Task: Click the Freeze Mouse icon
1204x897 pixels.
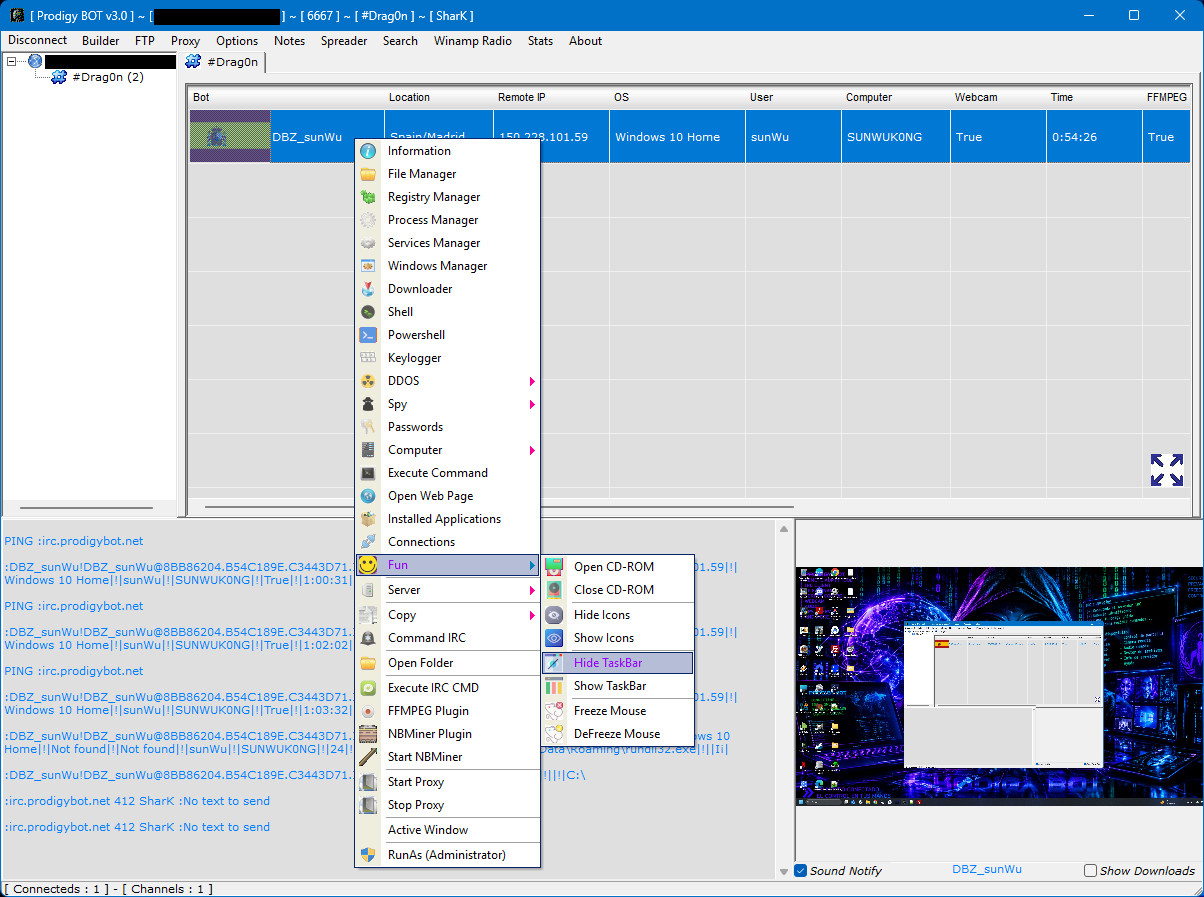Action: click(554, 711)
